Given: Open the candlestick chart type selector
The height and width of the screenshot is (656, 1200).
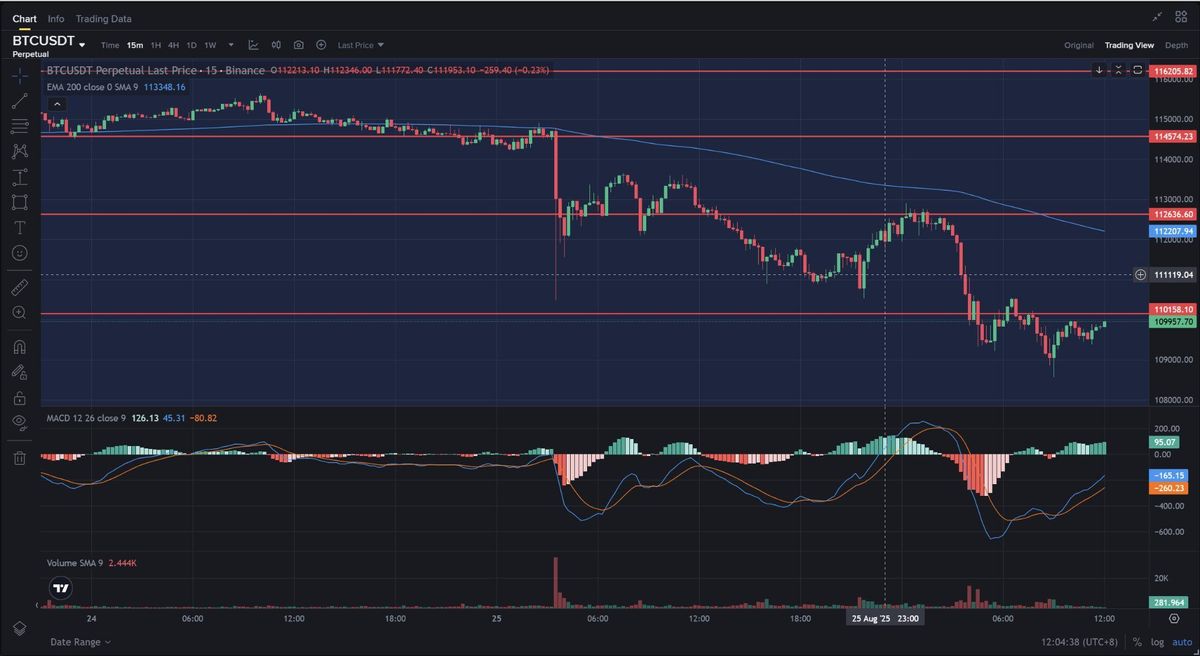Looking at the screenshot, I should click(276, 45).
